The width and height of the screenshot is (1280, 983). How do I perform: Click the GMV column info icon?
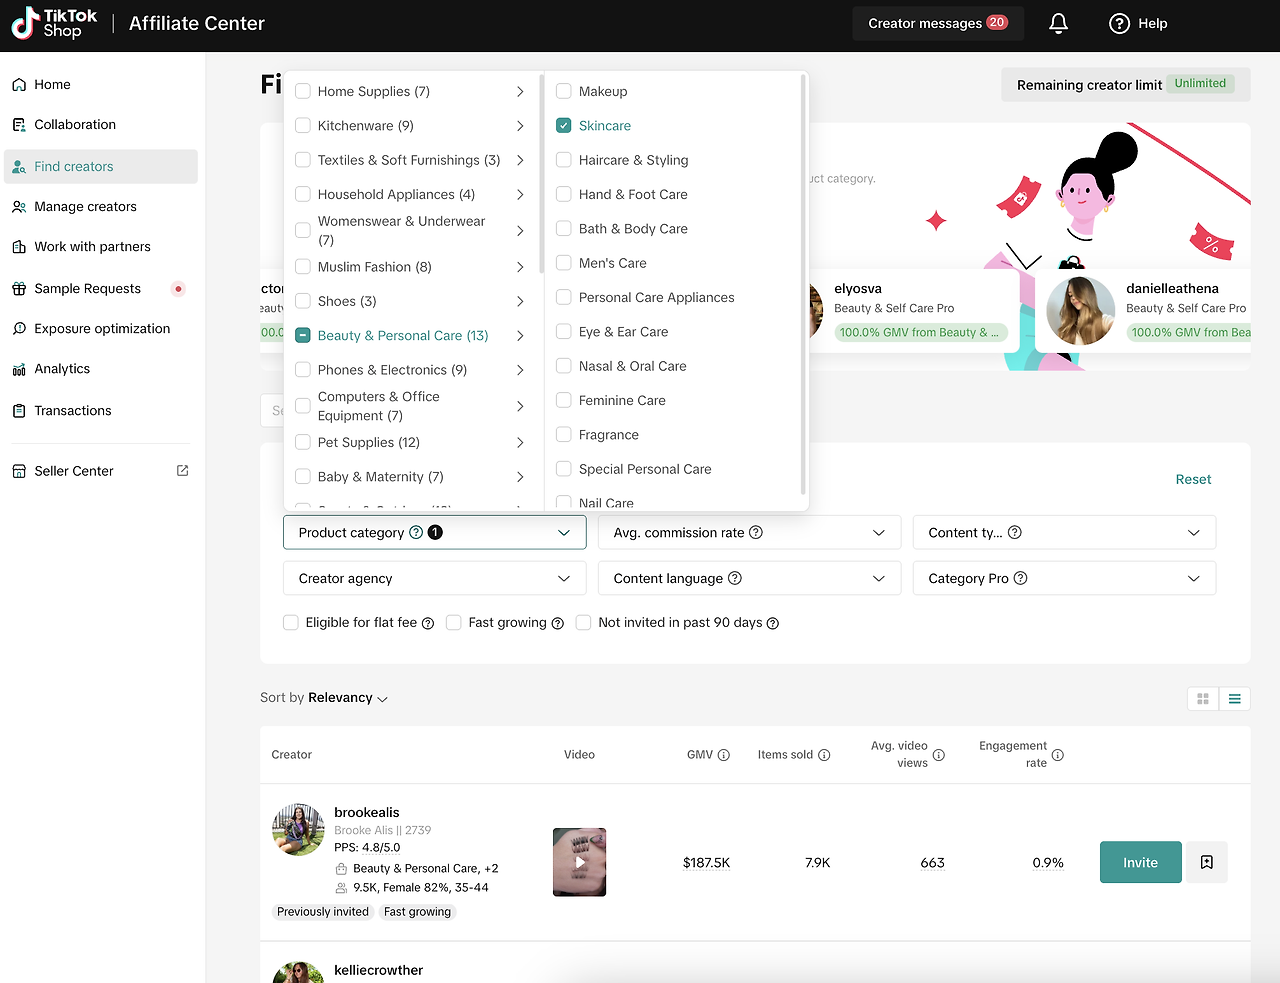[724, 755]
